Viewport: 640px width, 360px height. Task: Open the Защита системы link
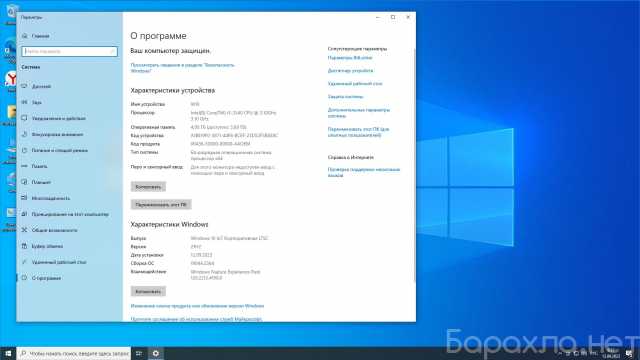(345, 97)
